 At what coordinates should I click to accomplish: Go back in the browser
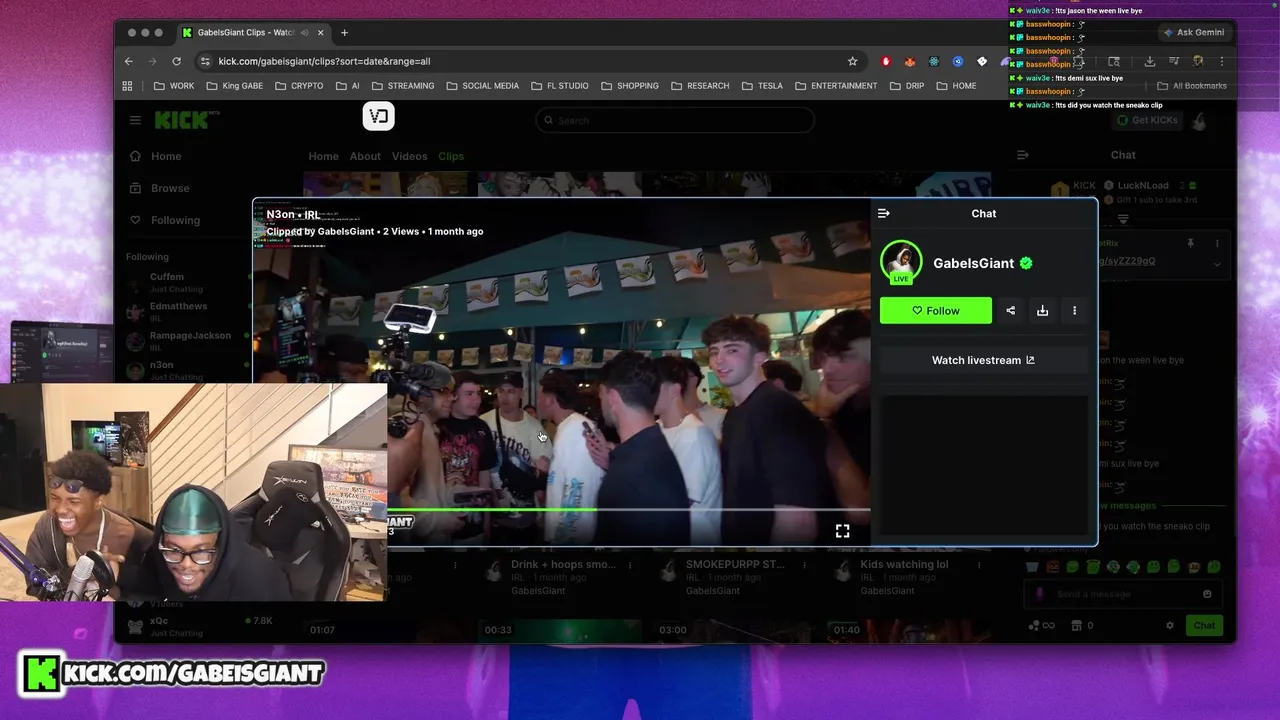128,61
